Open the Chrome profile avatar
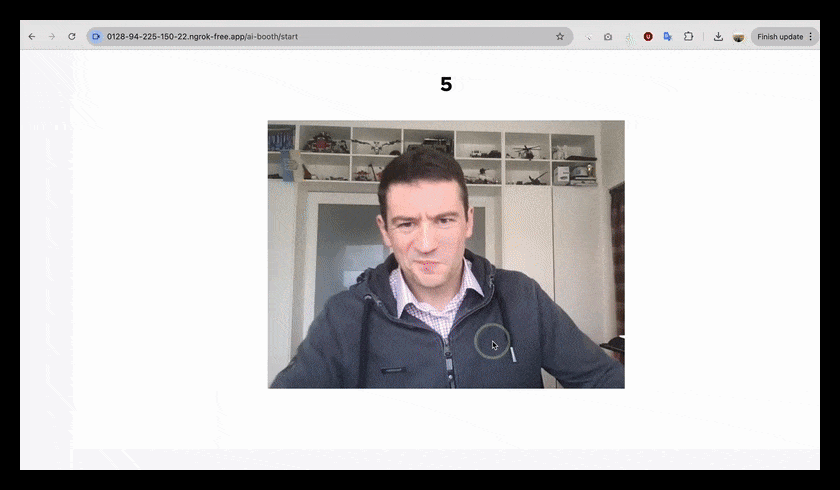Image resolution: width=840 pixels, height=490 pixels. tap(739, 37)
